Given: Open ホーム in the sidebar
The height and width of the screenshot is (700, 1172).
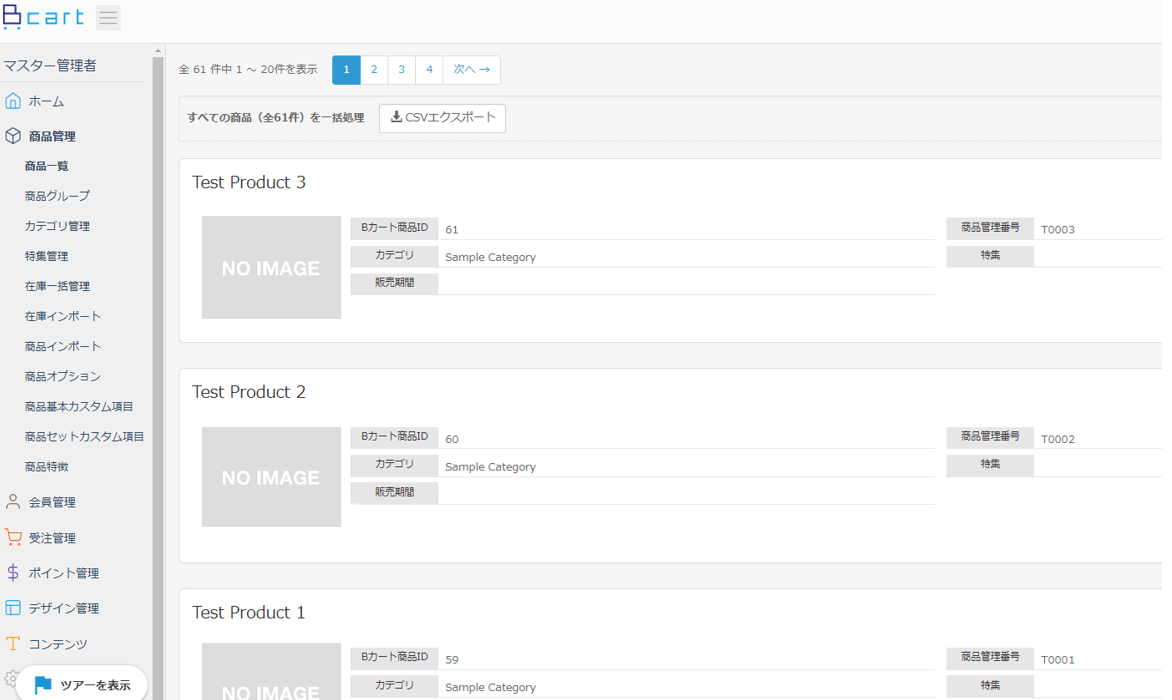Looking at the screenshot, I should (x=46, y=102).
